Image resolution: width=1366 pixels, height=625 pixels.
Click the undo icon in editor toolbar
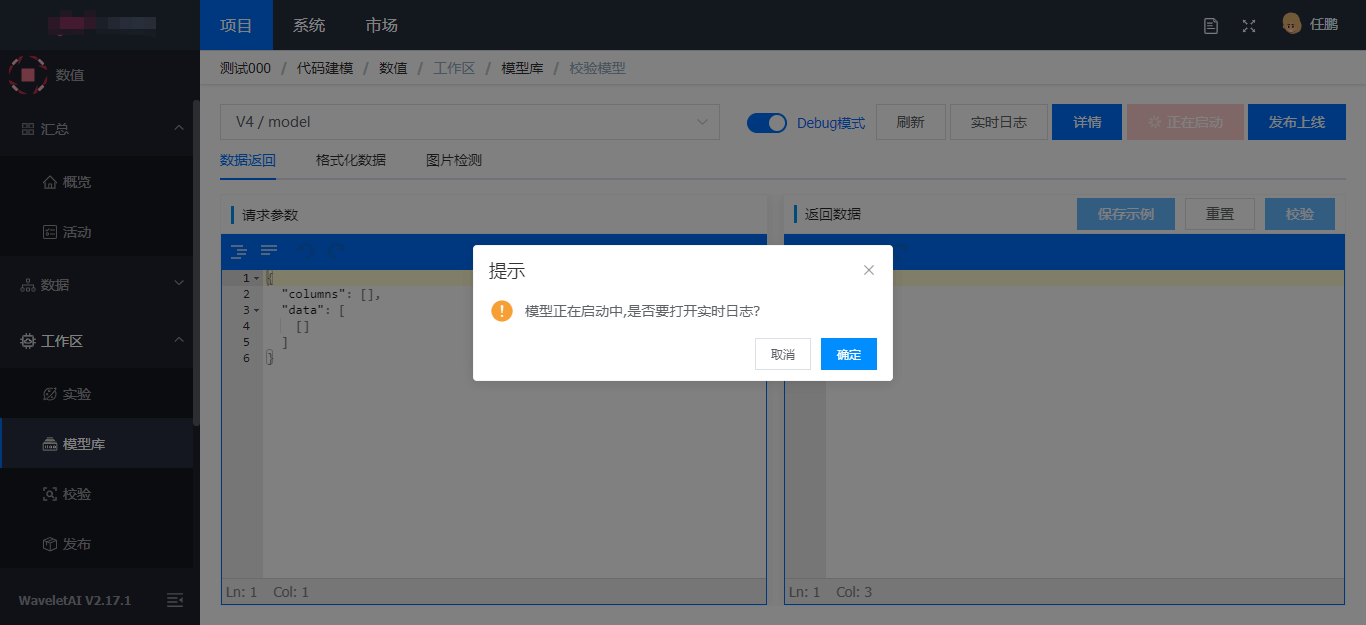[x=307, y=251]
